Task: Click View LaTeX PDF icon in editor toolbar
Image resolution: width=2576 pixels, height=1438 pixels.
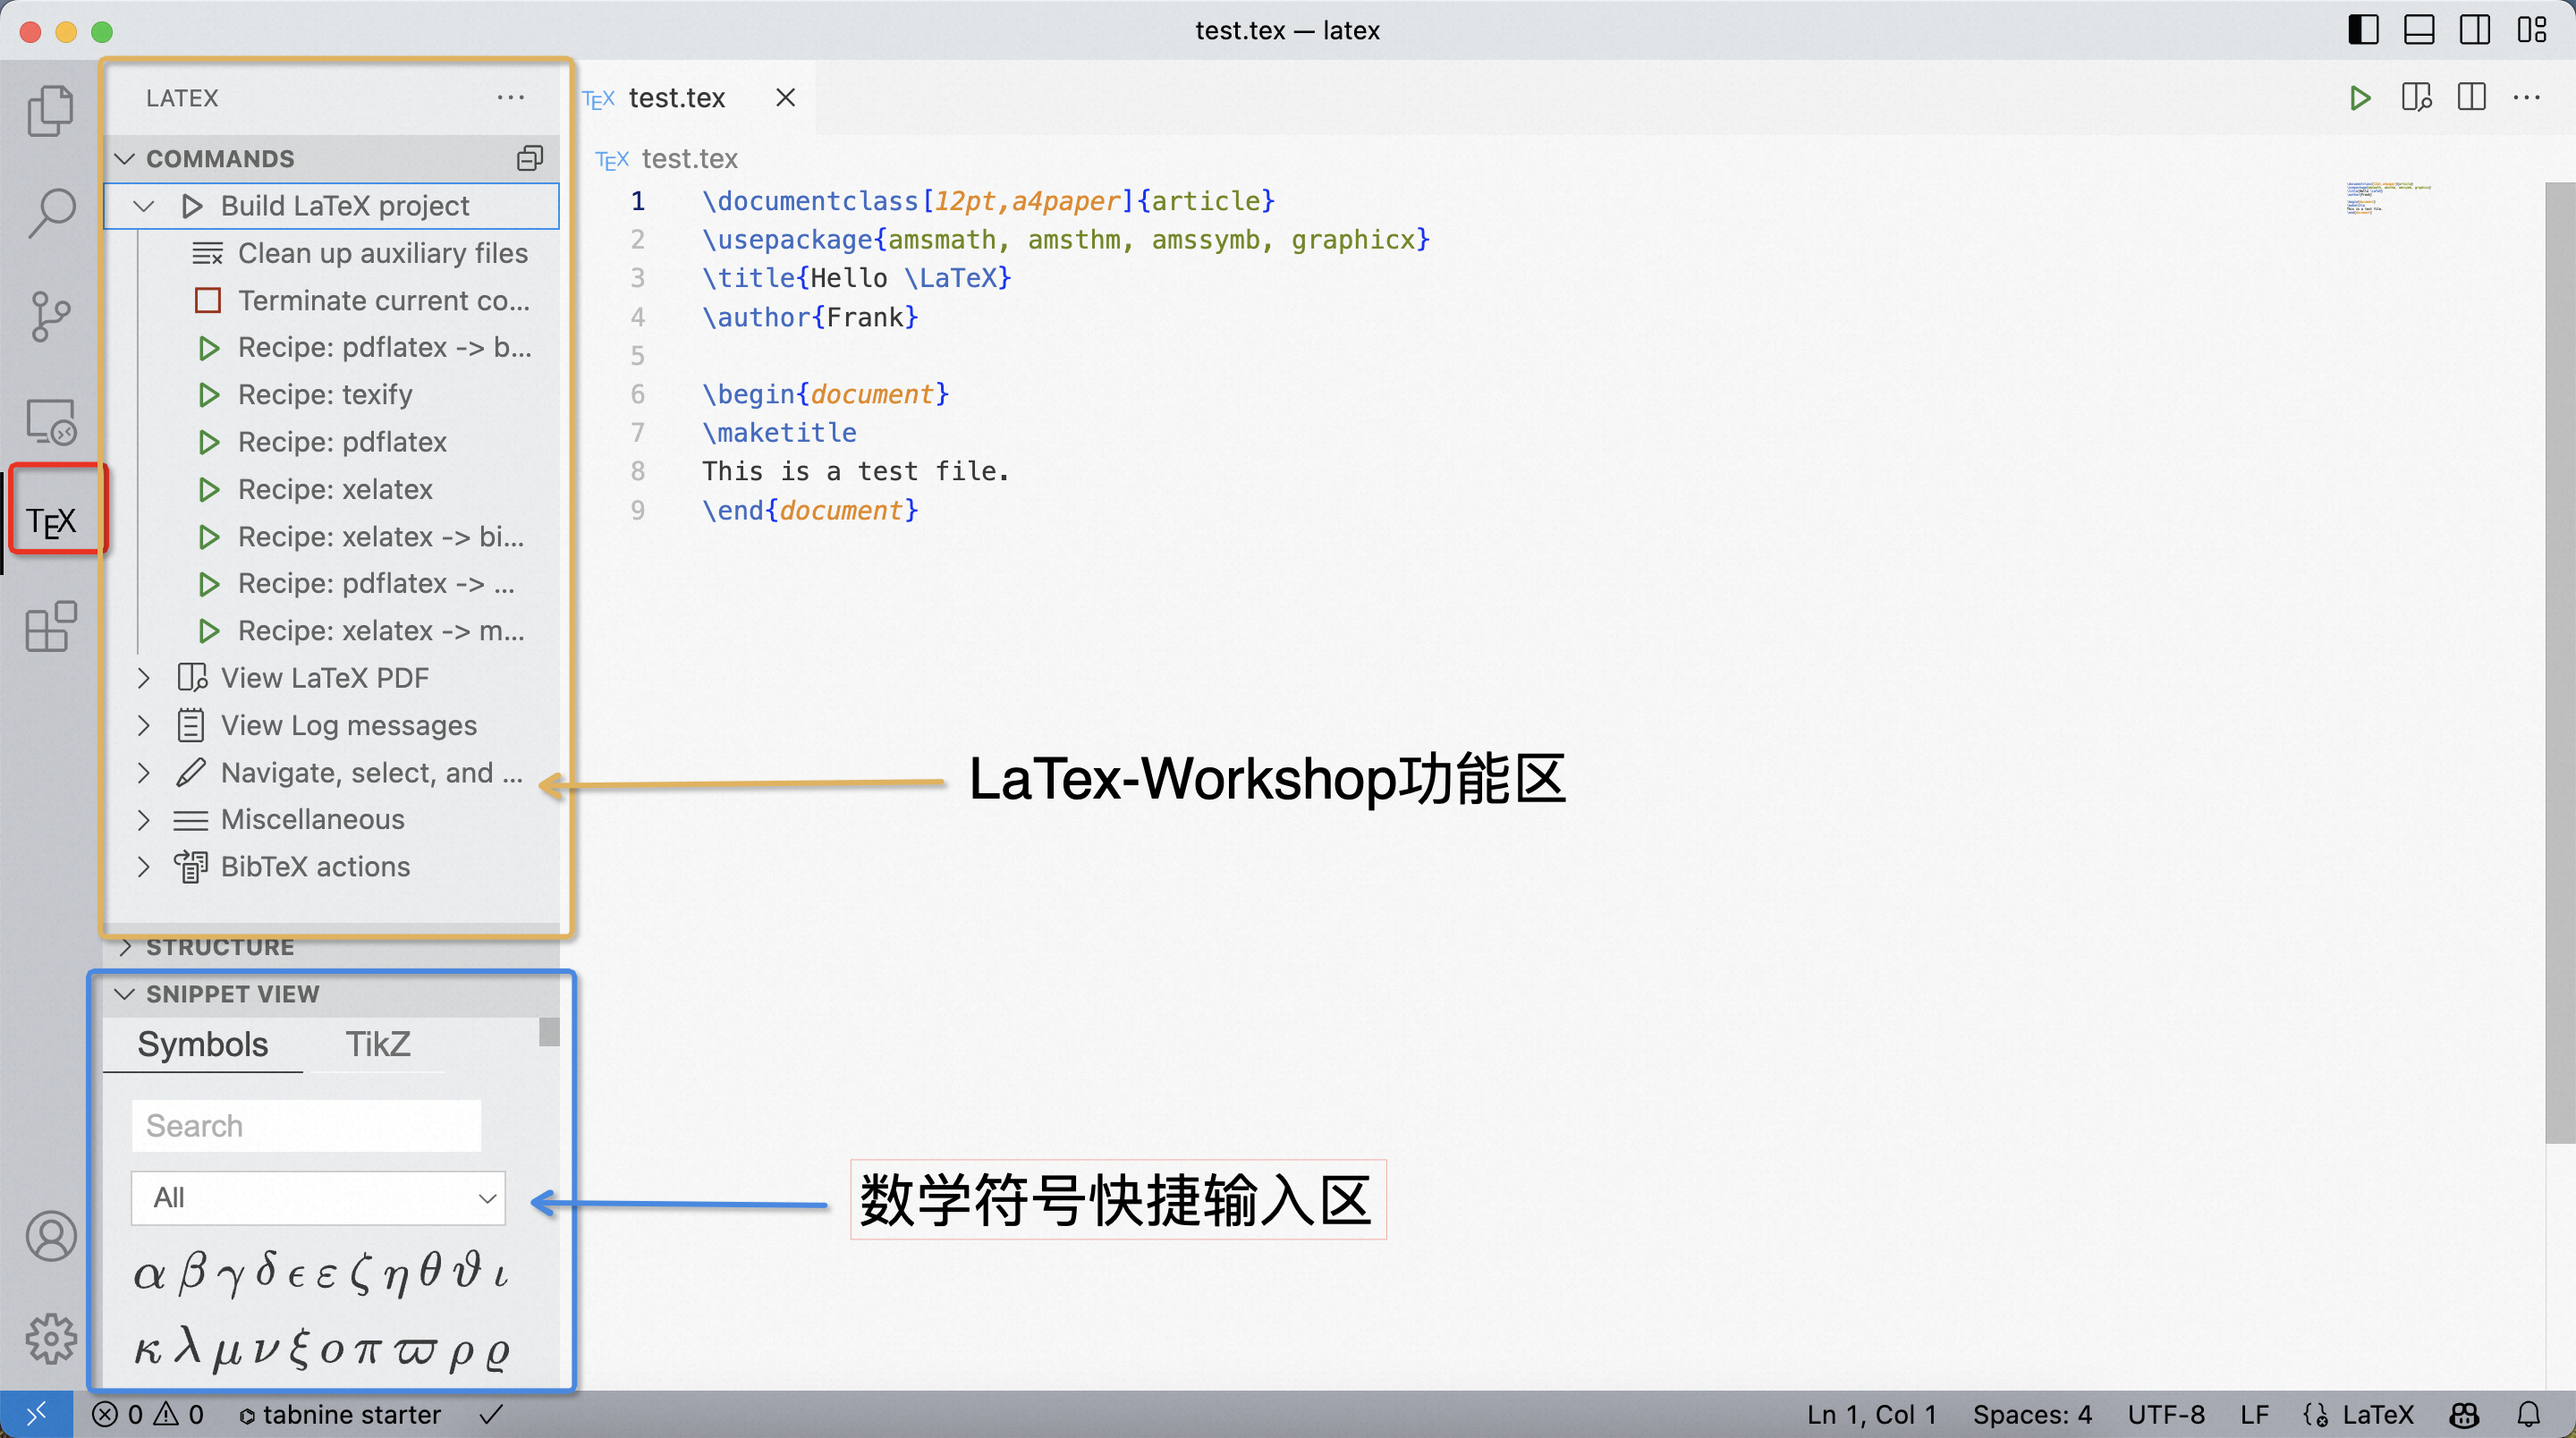Action: tap(2417, 98)
